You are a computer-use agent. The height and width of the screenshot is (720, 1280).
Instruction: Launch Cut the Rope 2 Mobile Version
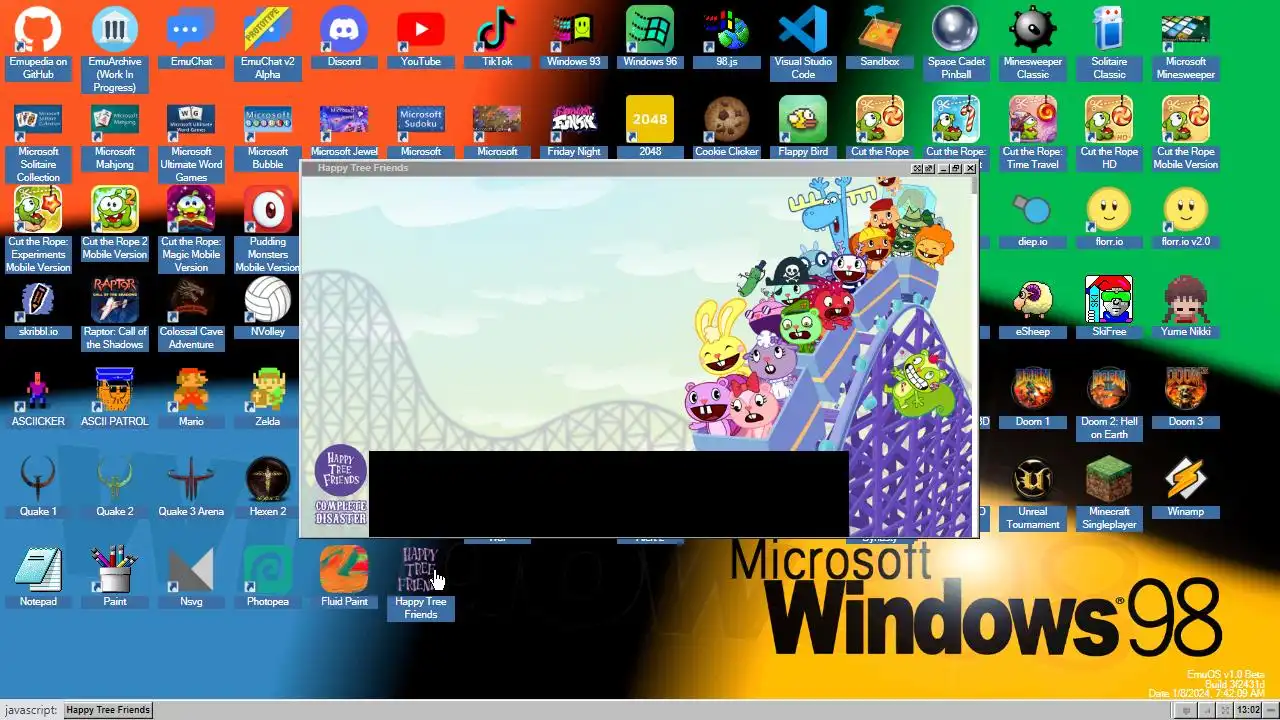[115, 211]
